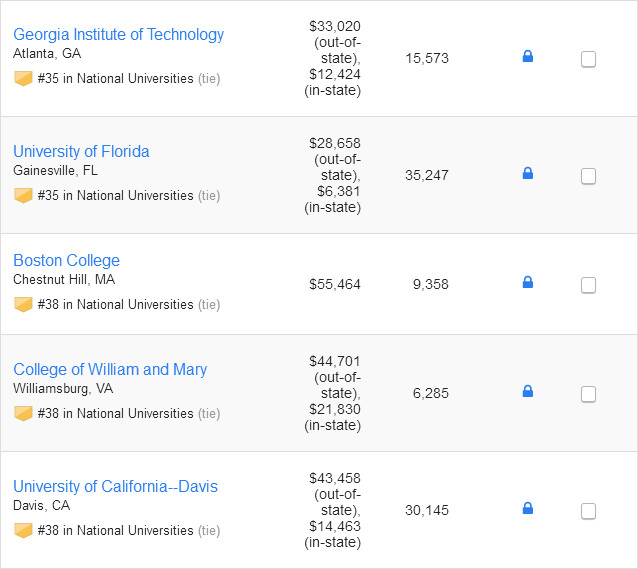Click the lock icon in Georgia Tech row
638x569 pixels.
(x=528, y=57)
